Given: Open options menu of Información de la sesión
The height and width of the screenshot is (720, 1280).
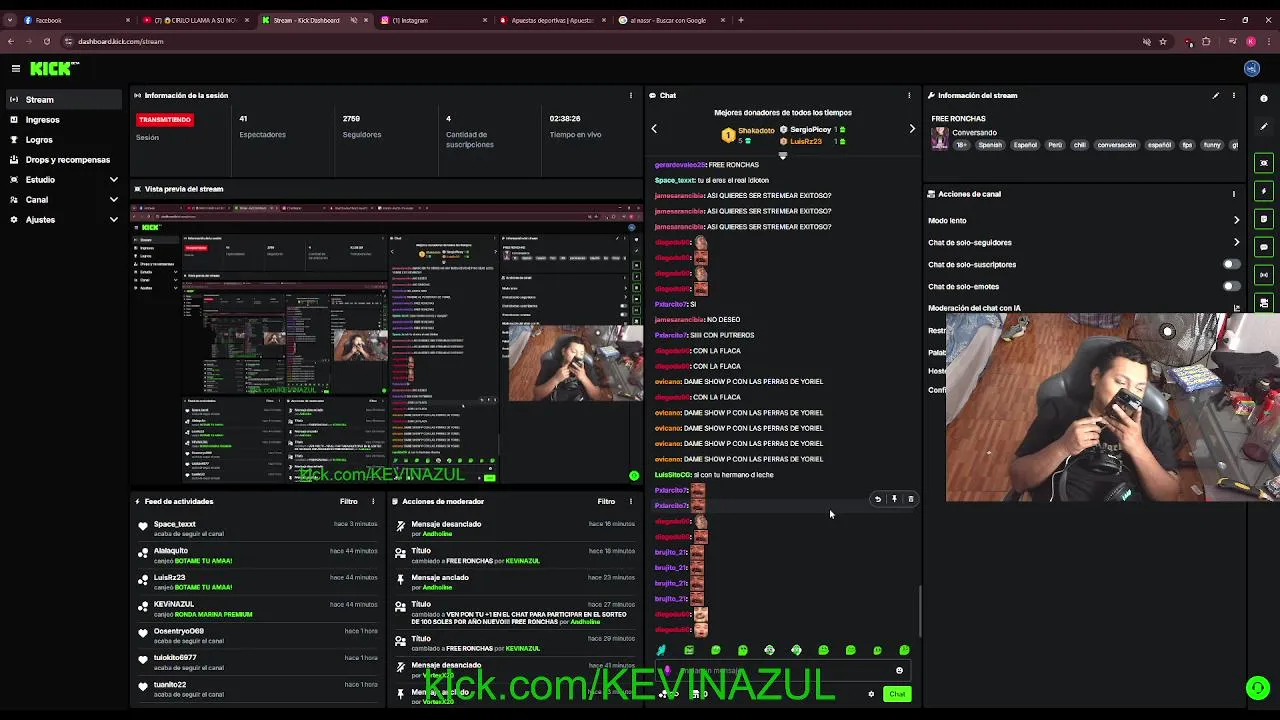Looking at the screenshot, I should [630, 96].
